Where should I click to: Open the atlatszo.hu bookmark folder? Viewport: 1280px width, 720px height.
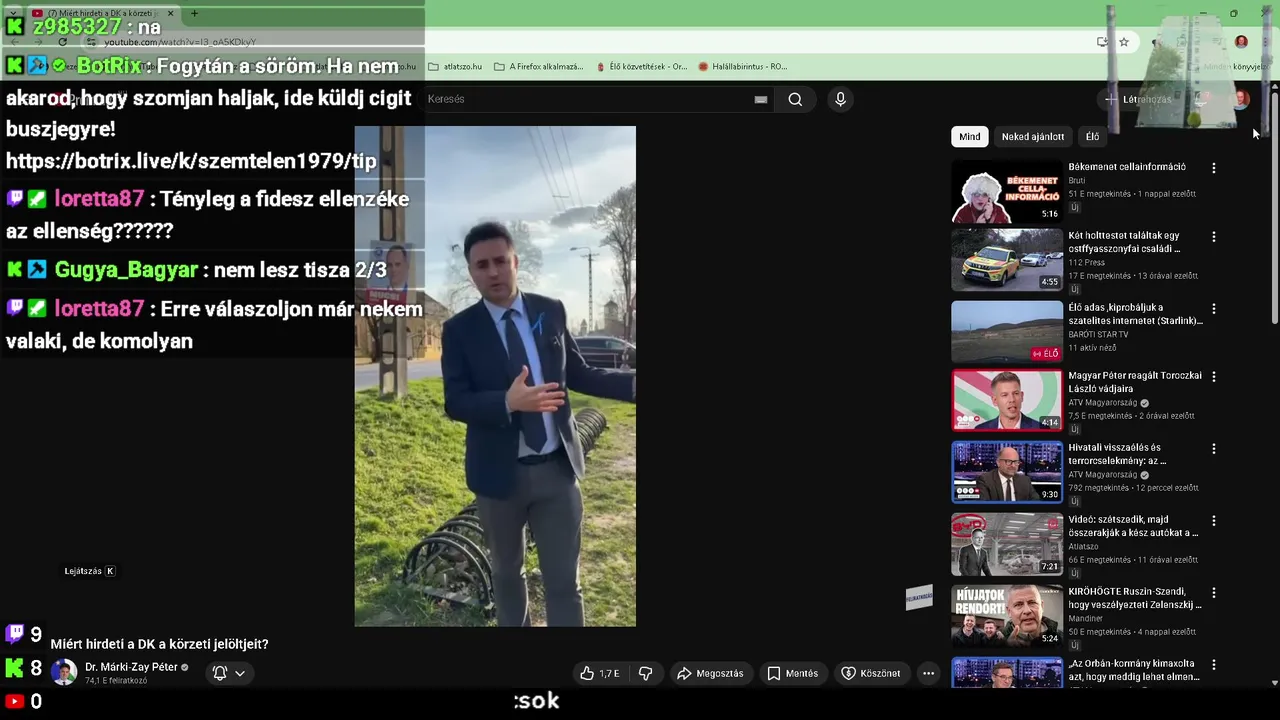click(x=455, y=67)
